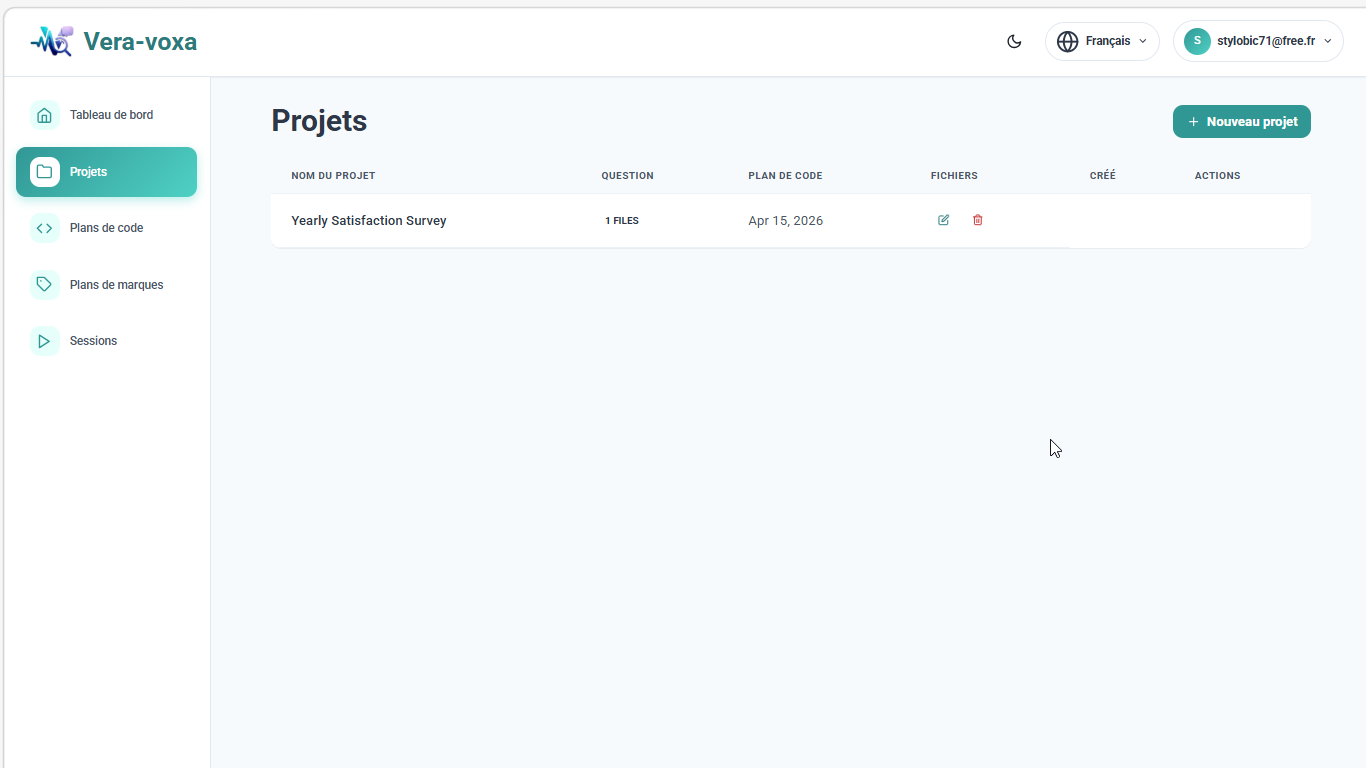Click the folder icon beside Projets
1366x768 pixels.
point(44,172)
